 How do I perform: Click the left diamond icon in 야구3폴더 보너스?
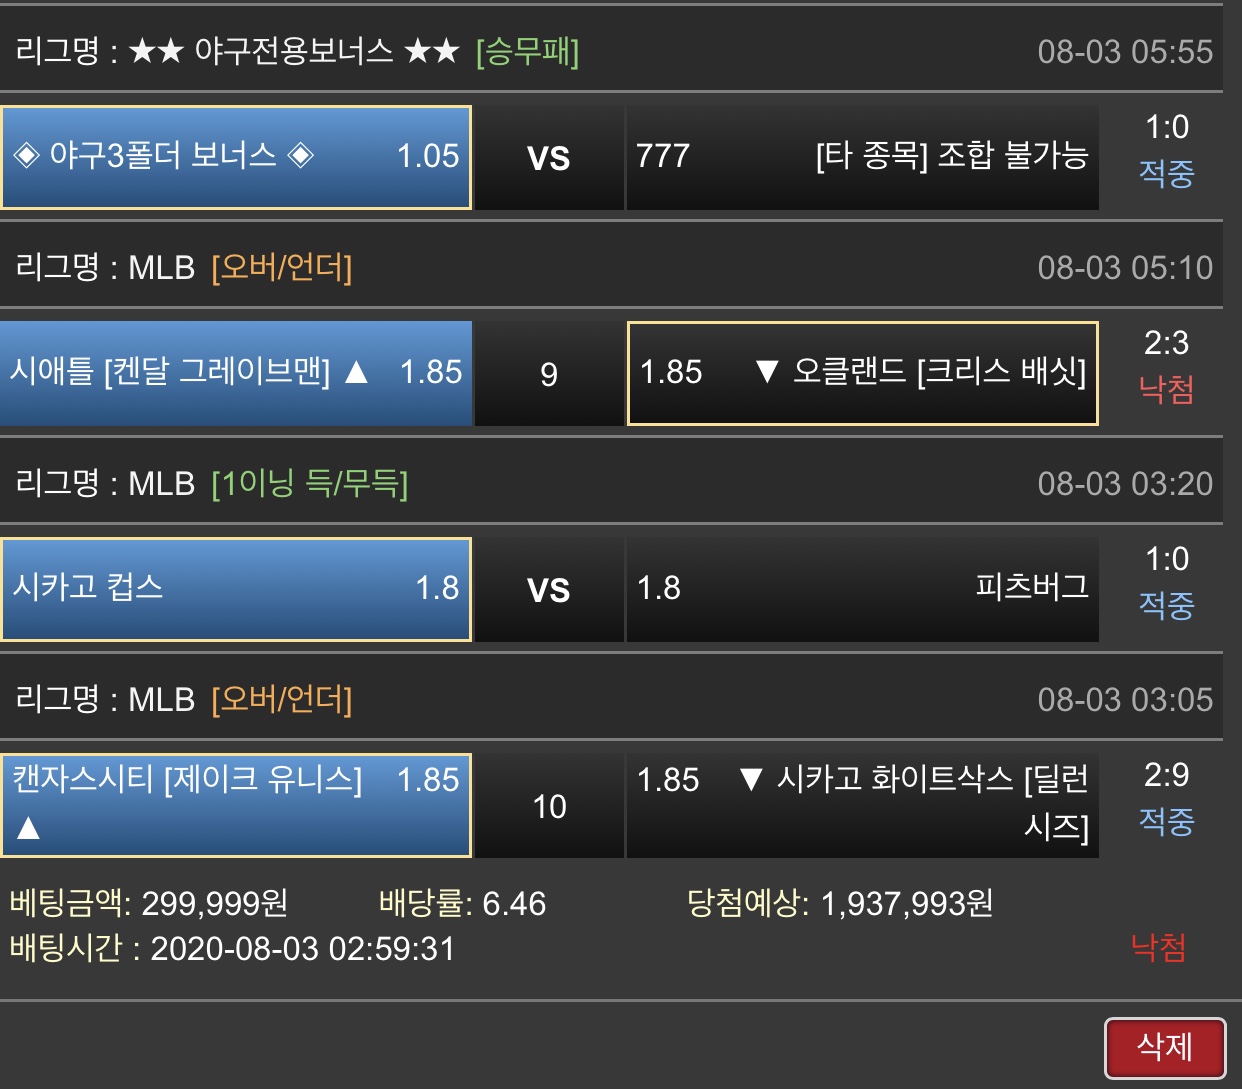tap(26, 155)
